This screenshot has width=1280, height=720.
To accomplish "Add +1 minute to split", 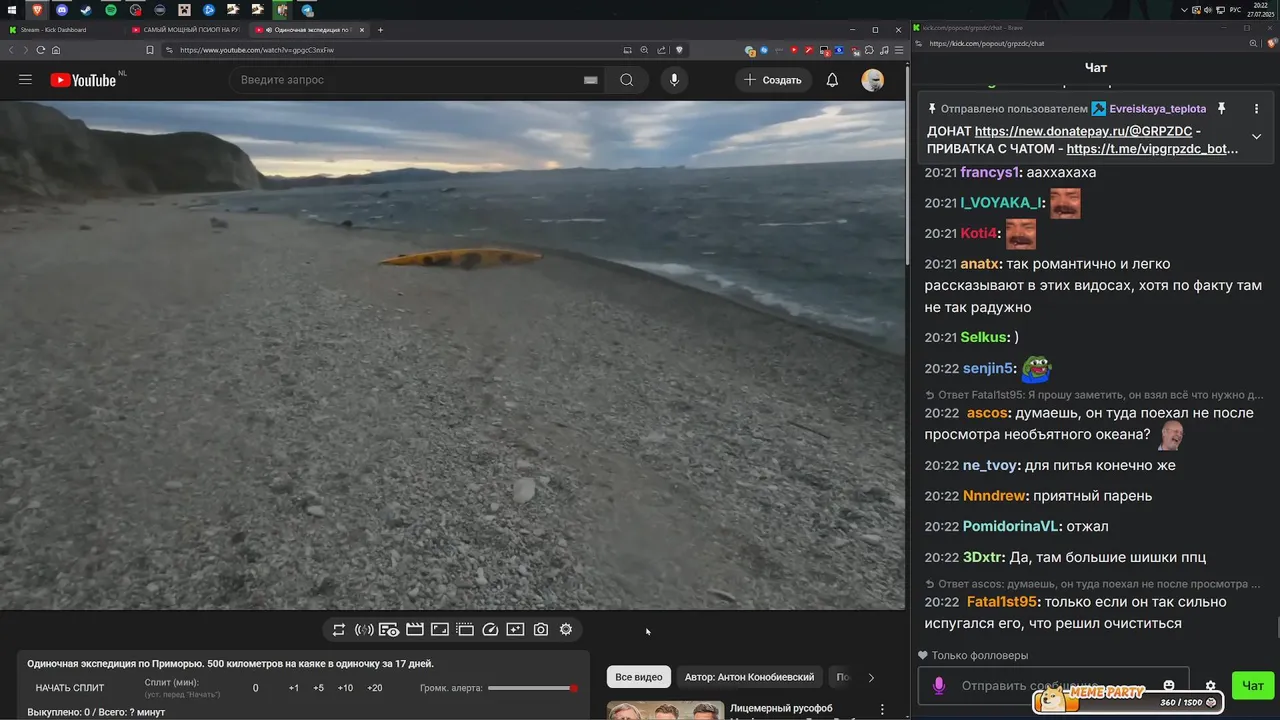I will point(294,688).
